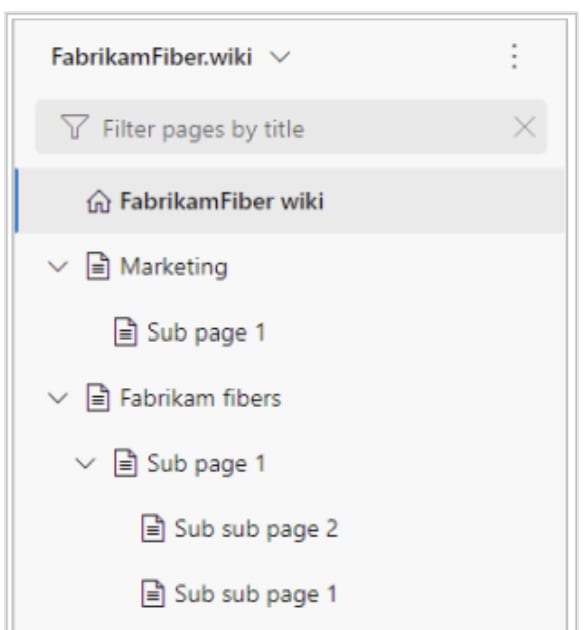This screenshot has width=584, height=630.
Task: Collapse the Fabrikam fibers tree node
Action: (x=58, y=398)
